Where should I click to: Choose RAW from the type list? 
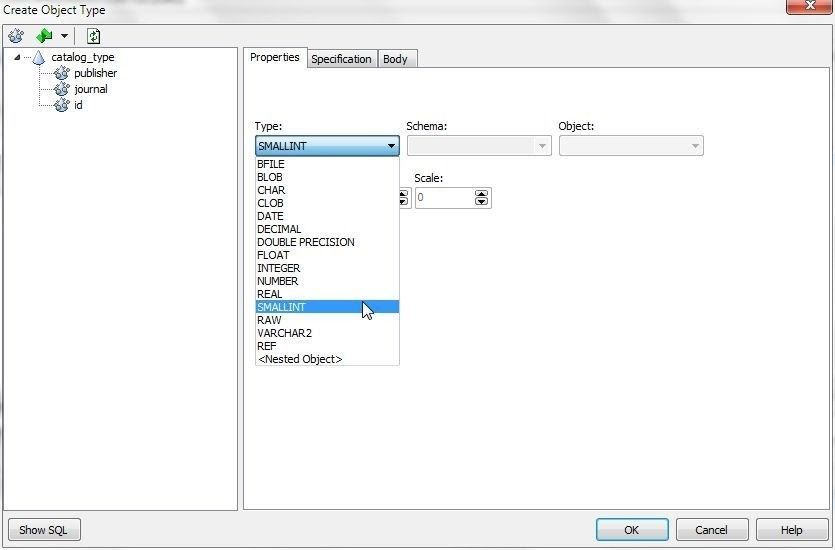tap(327, 320)
